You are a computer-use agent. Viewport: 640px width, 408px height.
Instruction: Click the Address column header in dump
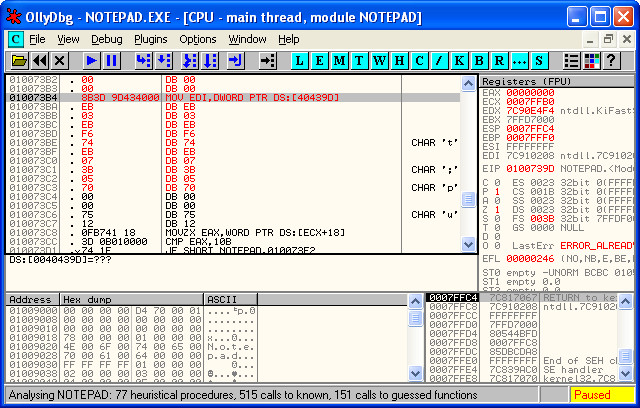click(x=33, y=299)
